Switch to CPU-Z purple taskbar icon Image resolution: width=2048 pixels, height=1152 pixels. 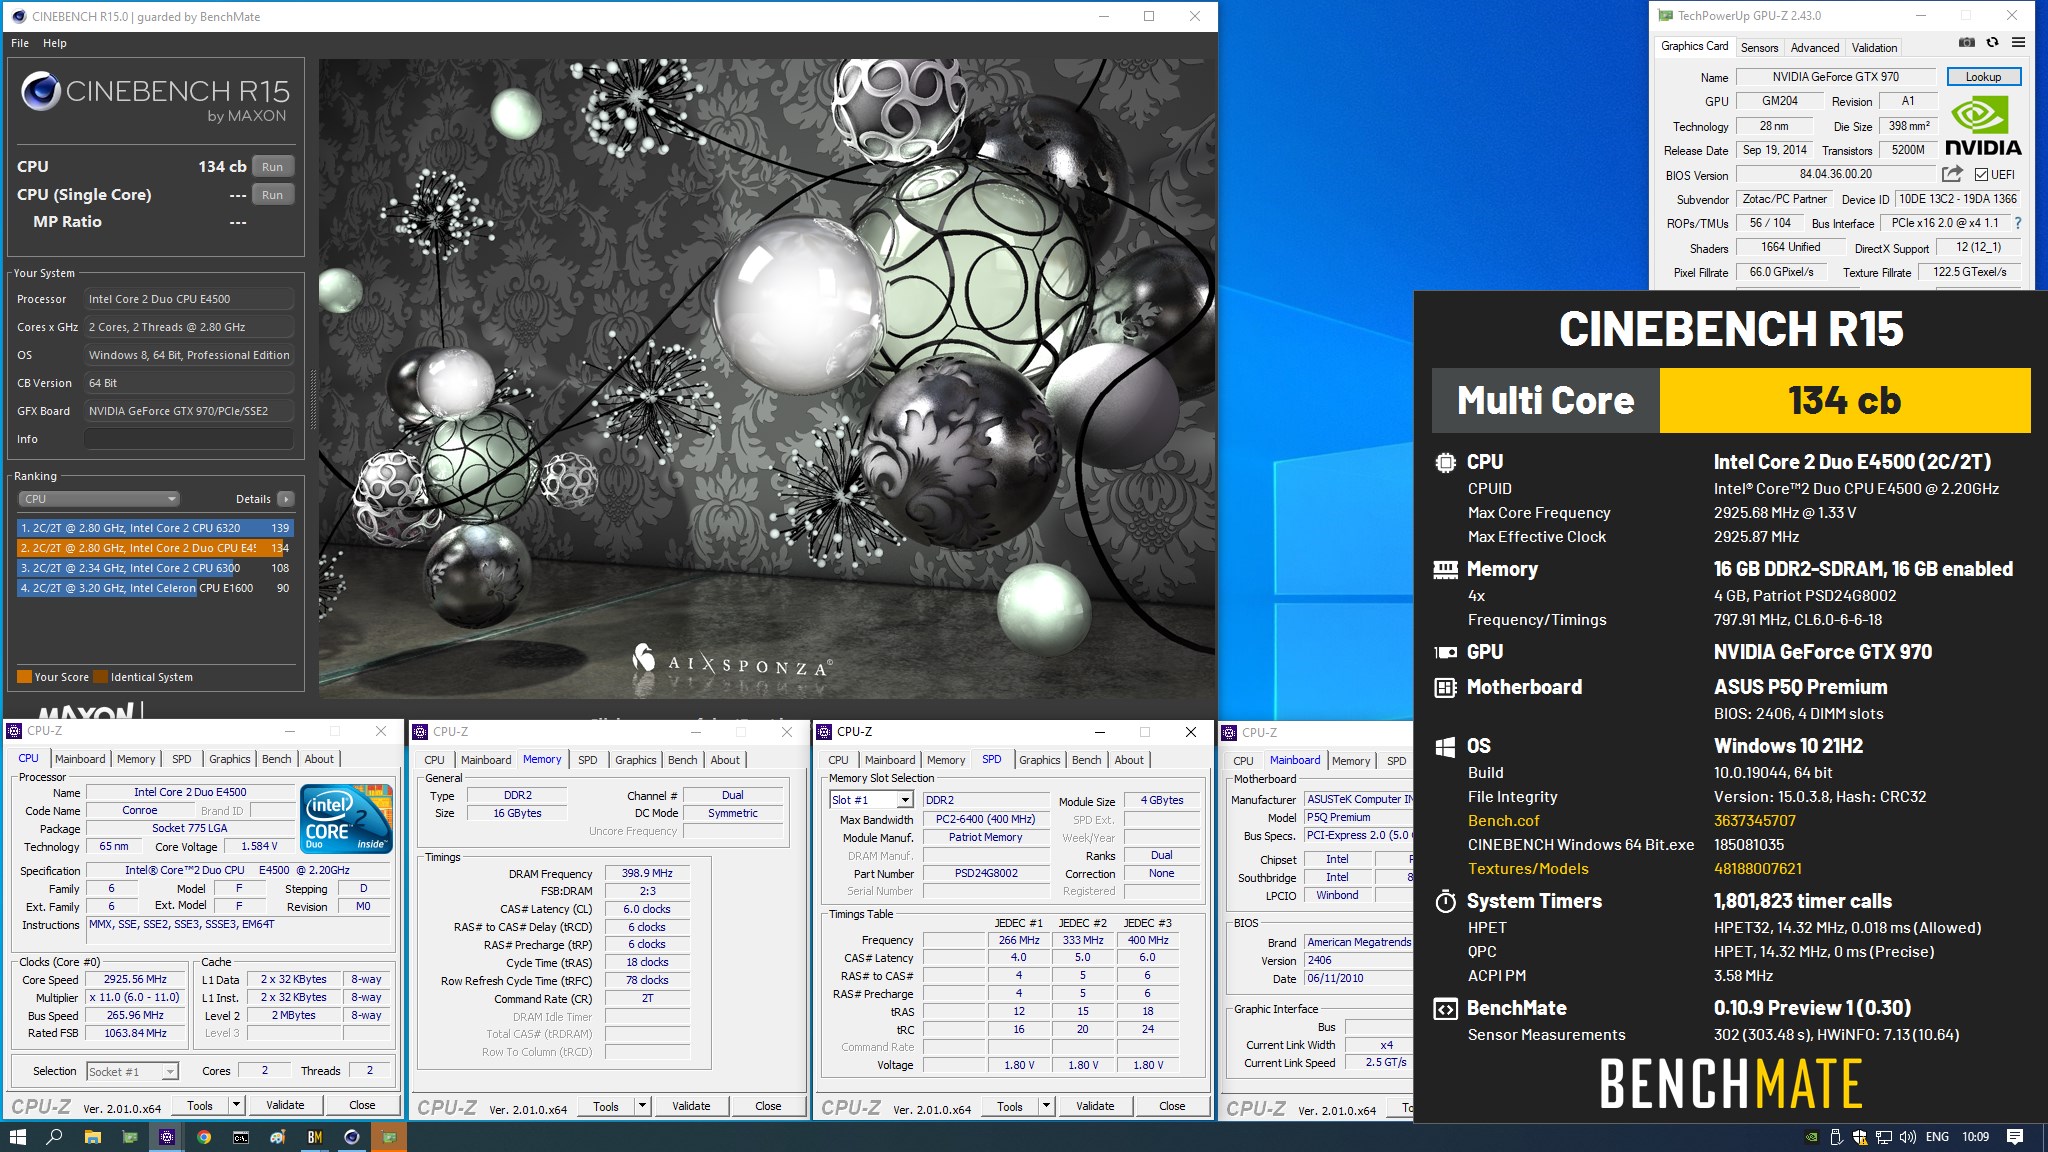pos(167,1137)
